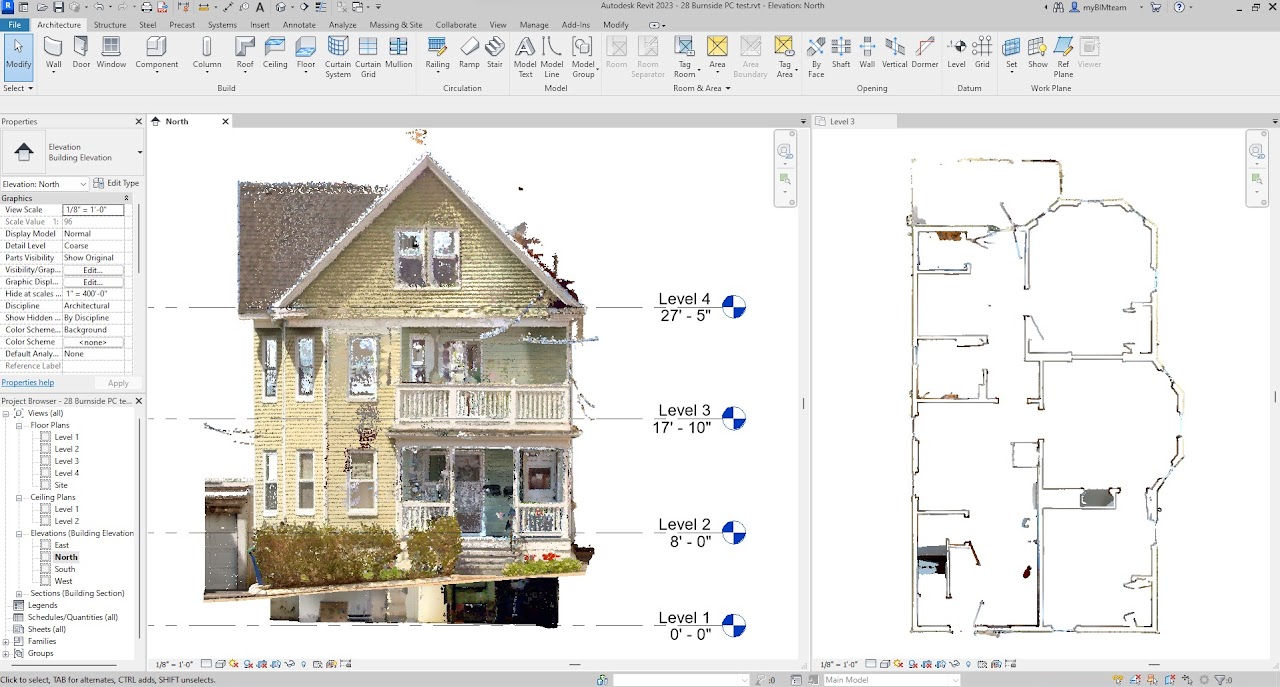The width and height of the screenshot is (1280, 687).
Task: Expand the Sections (Building Section) node
Action: [x=19, y=593]
